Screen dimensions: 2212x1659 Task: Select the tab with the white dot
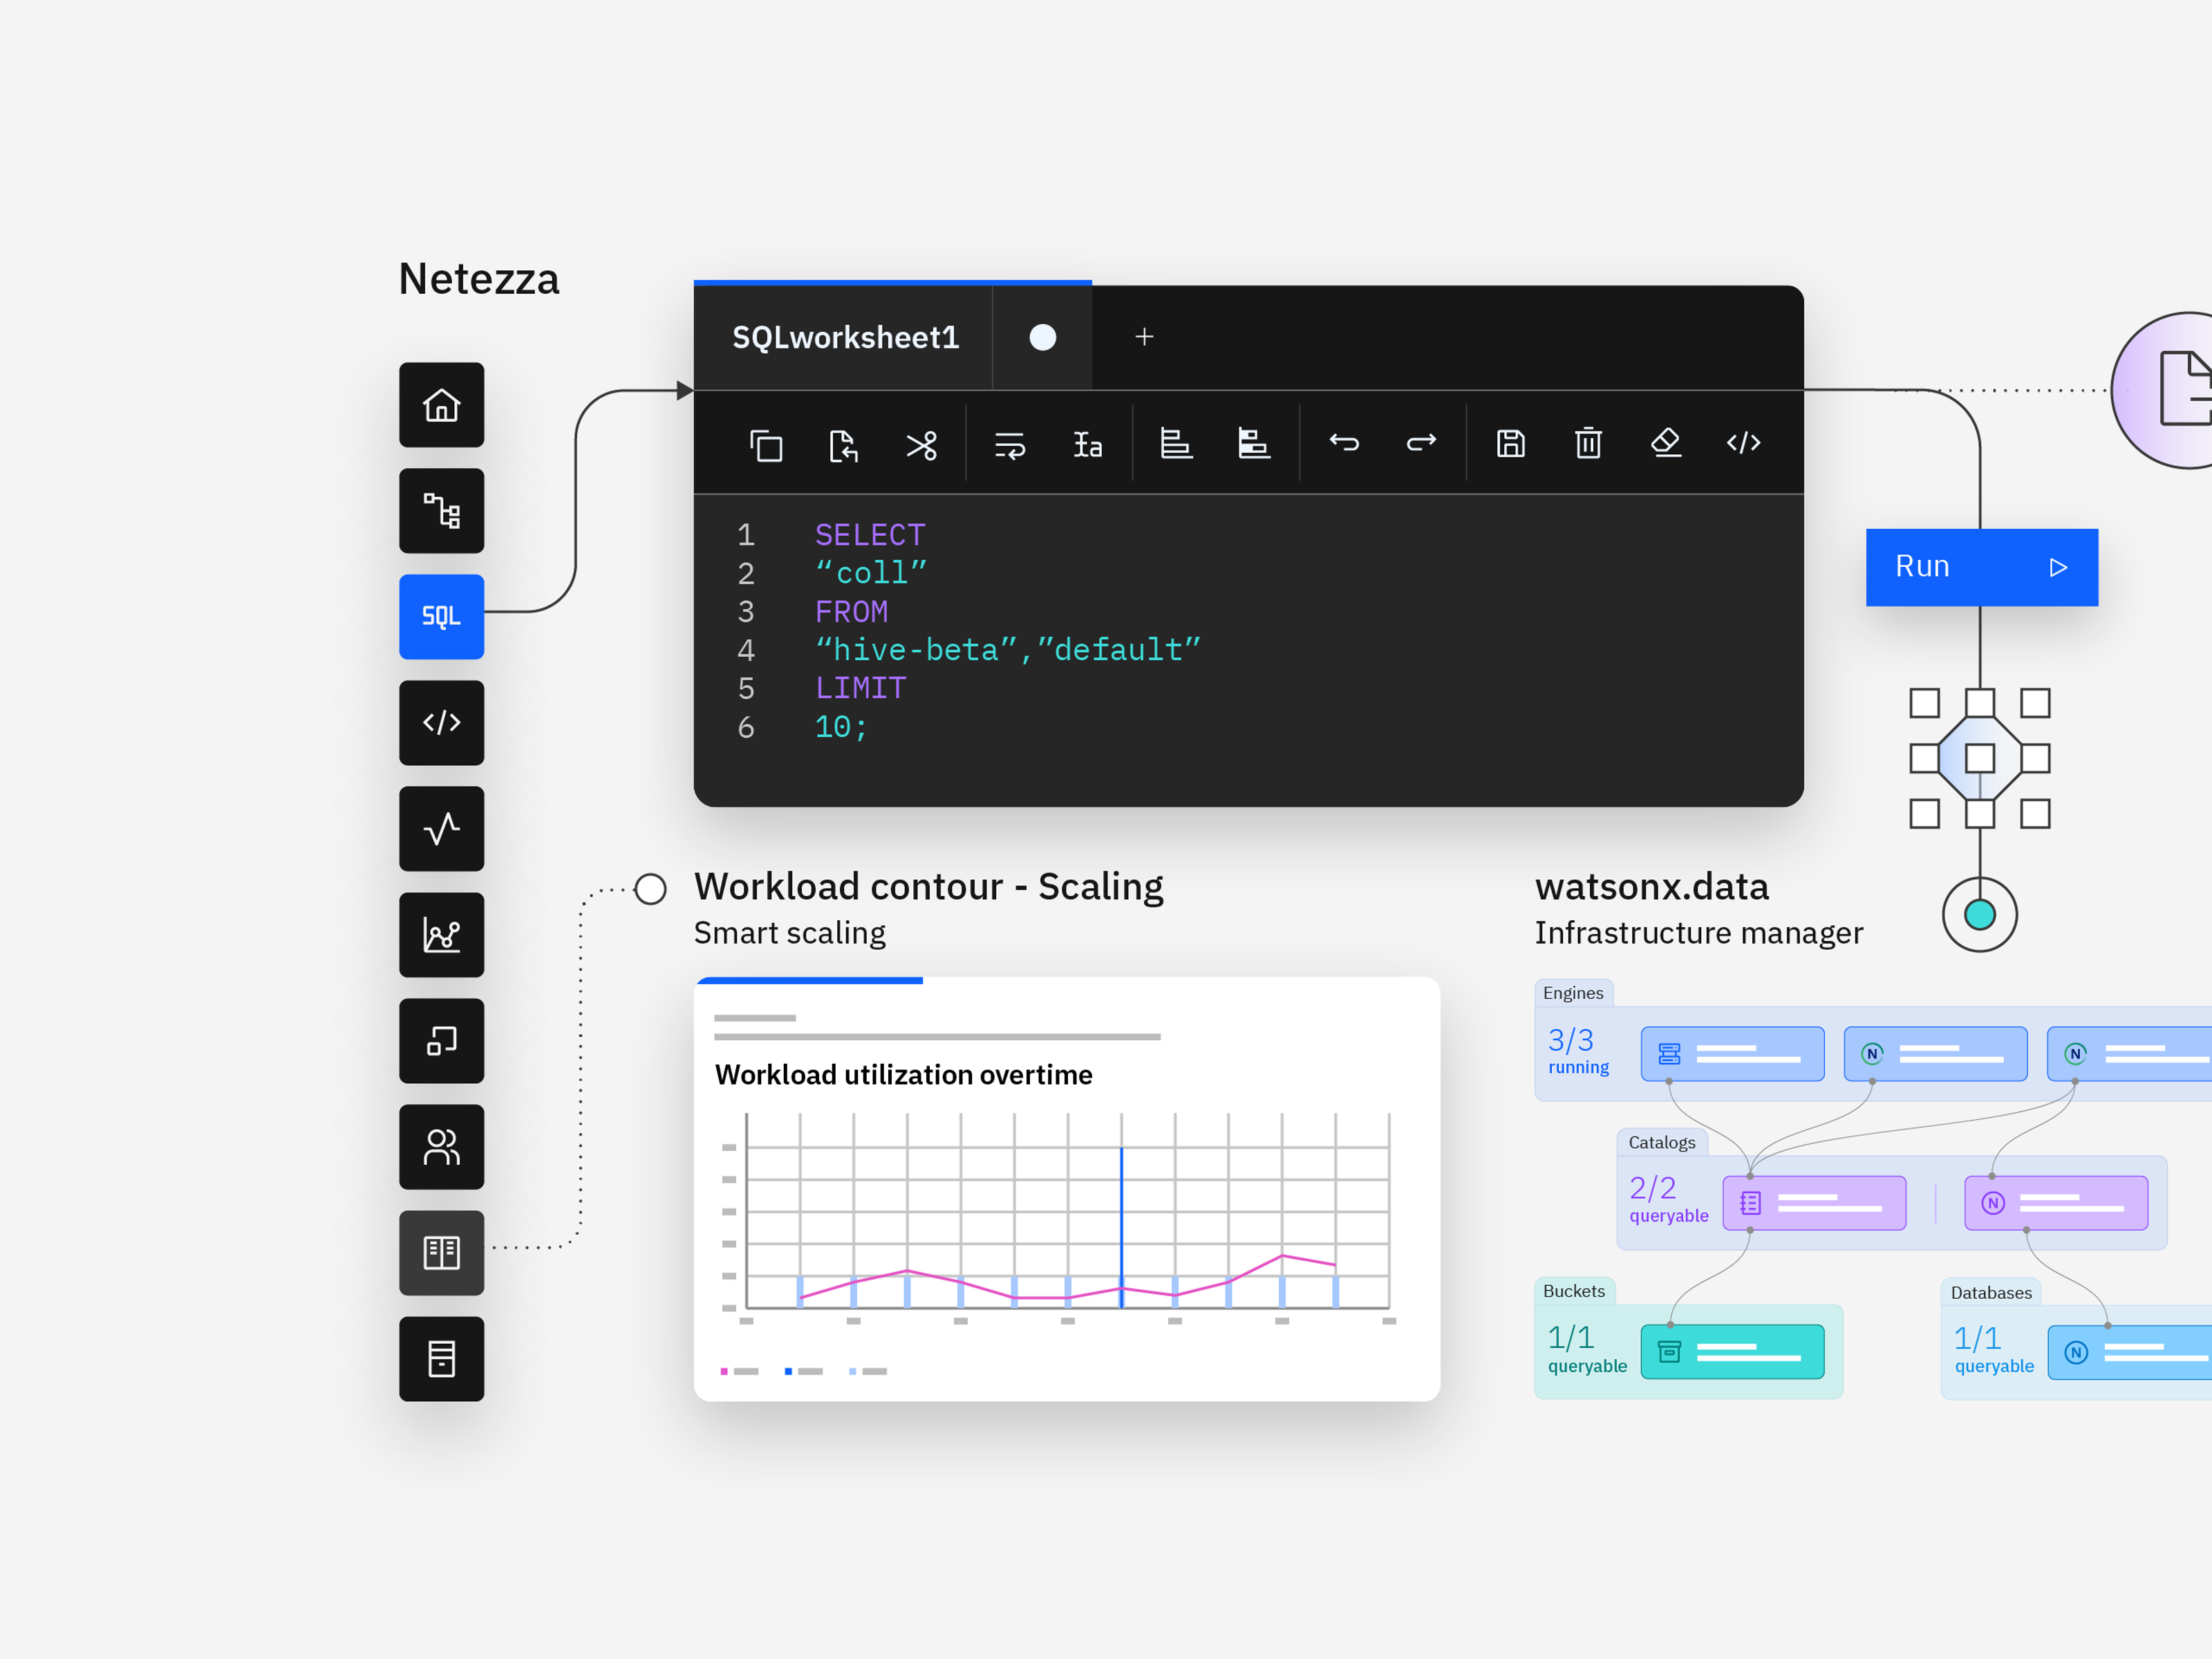coord(1043,338)
